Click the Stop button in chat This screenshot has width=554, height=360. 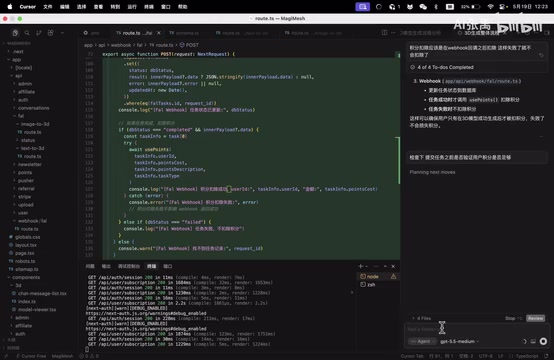(x=513, y=318)
